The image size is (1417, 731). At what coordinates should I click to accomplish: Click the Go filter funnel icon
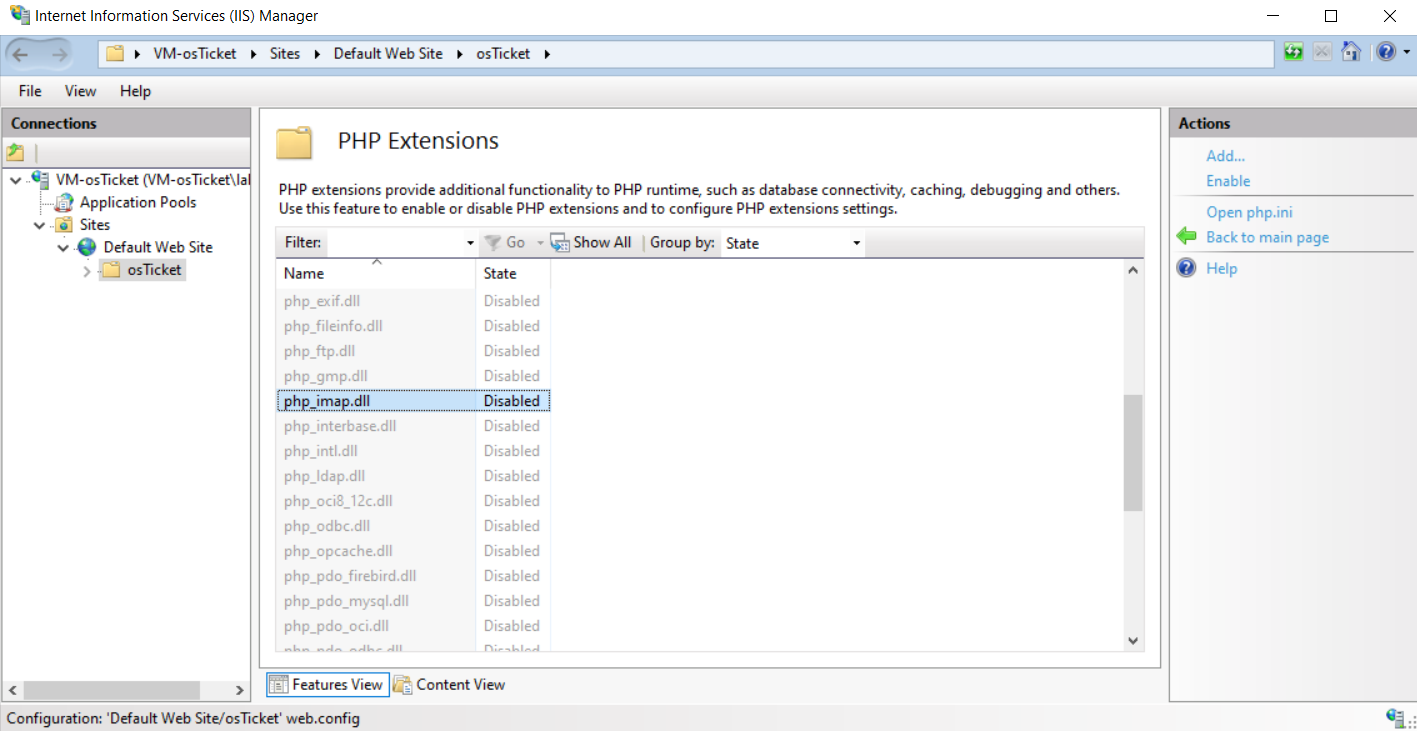coord(493,242)
